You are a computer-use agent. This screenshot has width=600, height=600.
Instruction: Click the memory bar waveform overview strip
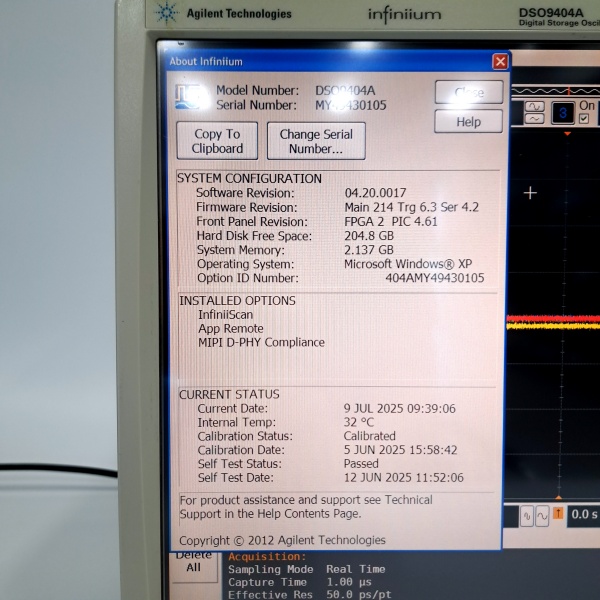coord(555,91)
